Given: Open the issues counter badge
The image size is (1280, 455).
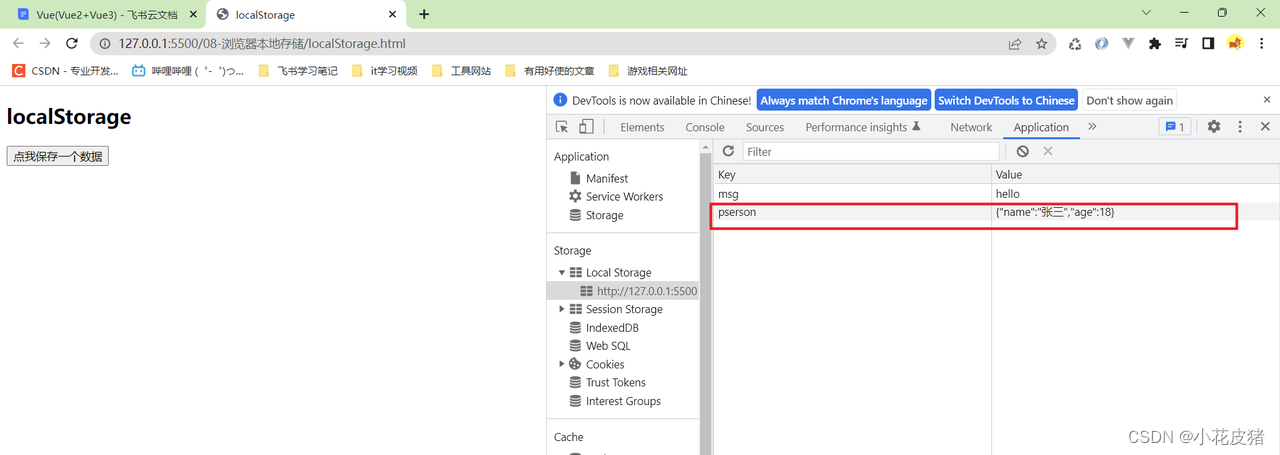Looking at the screenshot, I should pos(1174,127).
